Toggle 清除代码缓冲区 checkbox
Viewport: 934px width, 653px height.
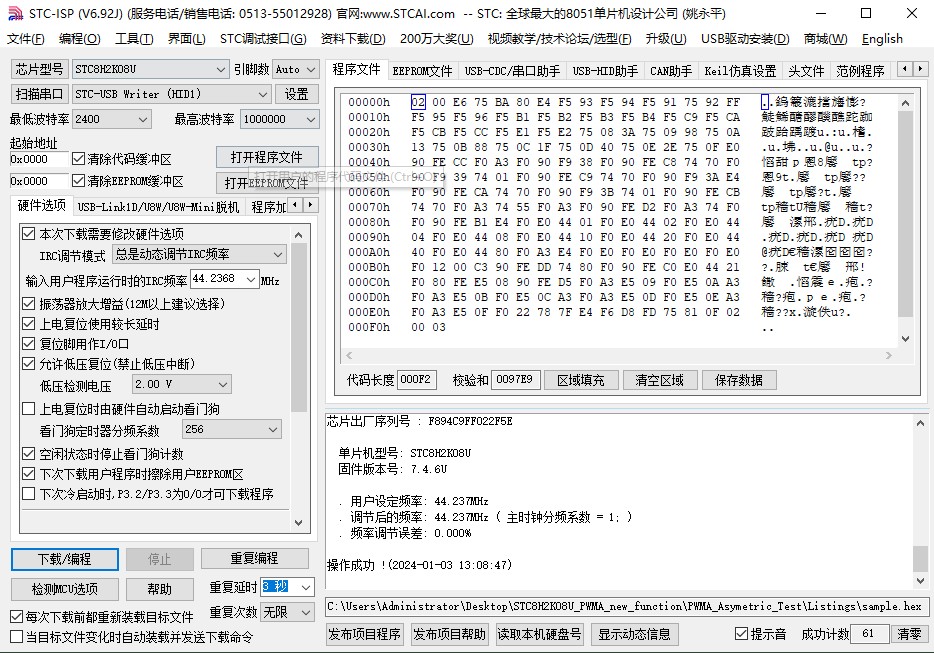tap(79, 158)
